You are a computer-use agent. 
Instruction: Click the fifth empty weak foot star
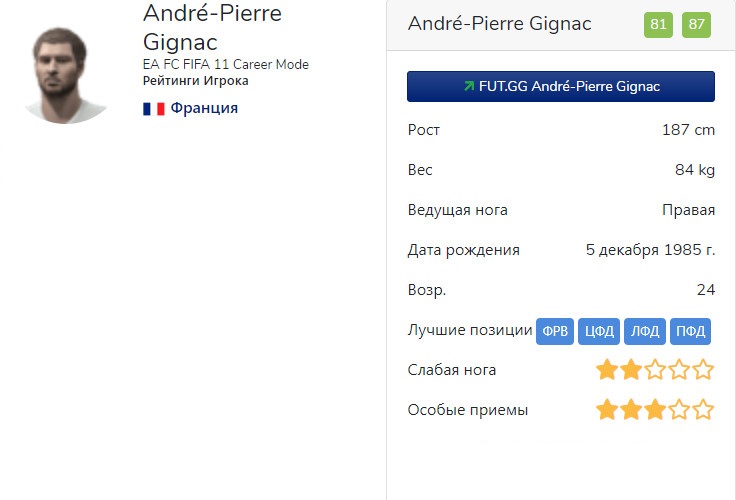tap(704, 370)
